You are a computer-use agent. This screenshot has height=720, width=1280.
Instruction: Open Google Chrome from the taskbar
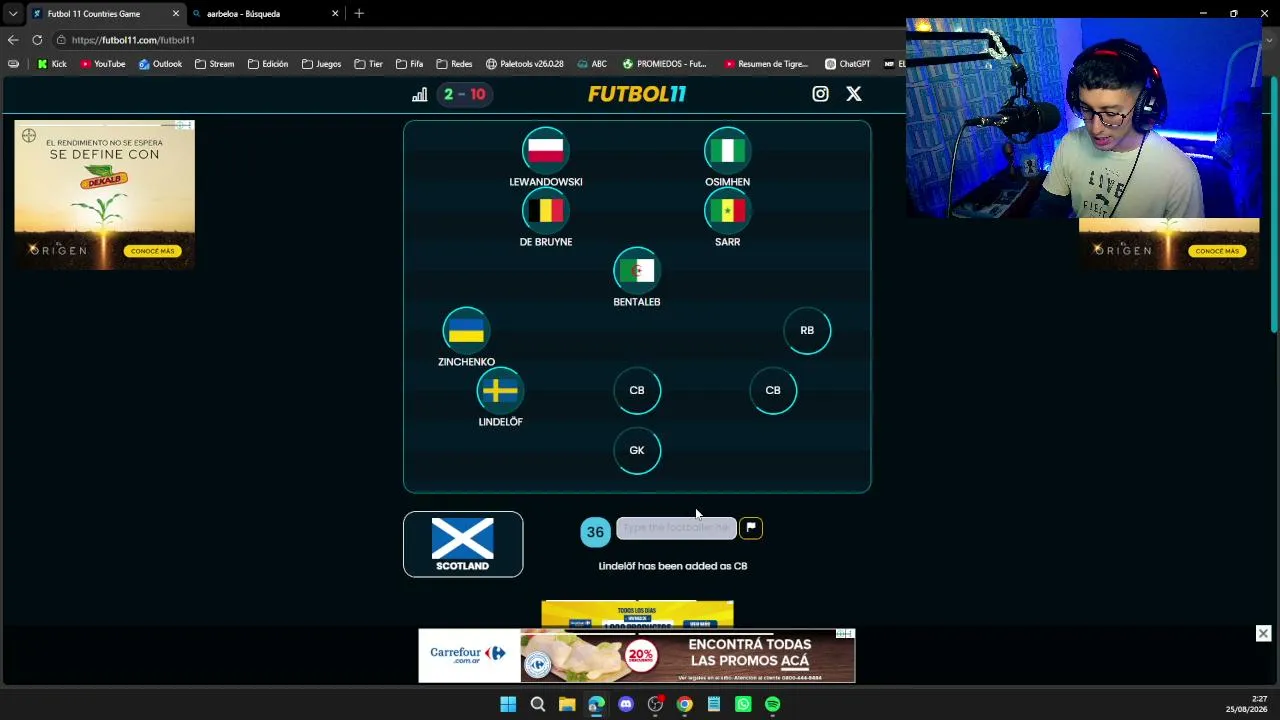pyautogui.click(x=684, y=704)
